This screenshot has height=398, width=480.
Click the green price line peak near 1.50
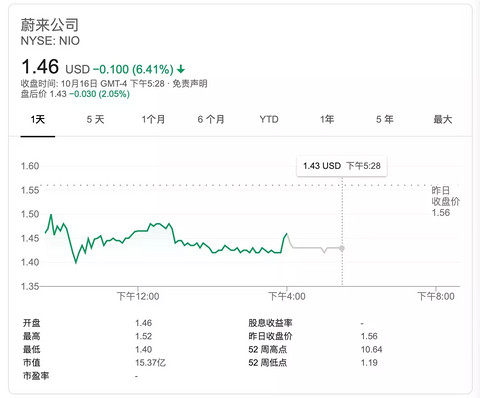[51, 215]
